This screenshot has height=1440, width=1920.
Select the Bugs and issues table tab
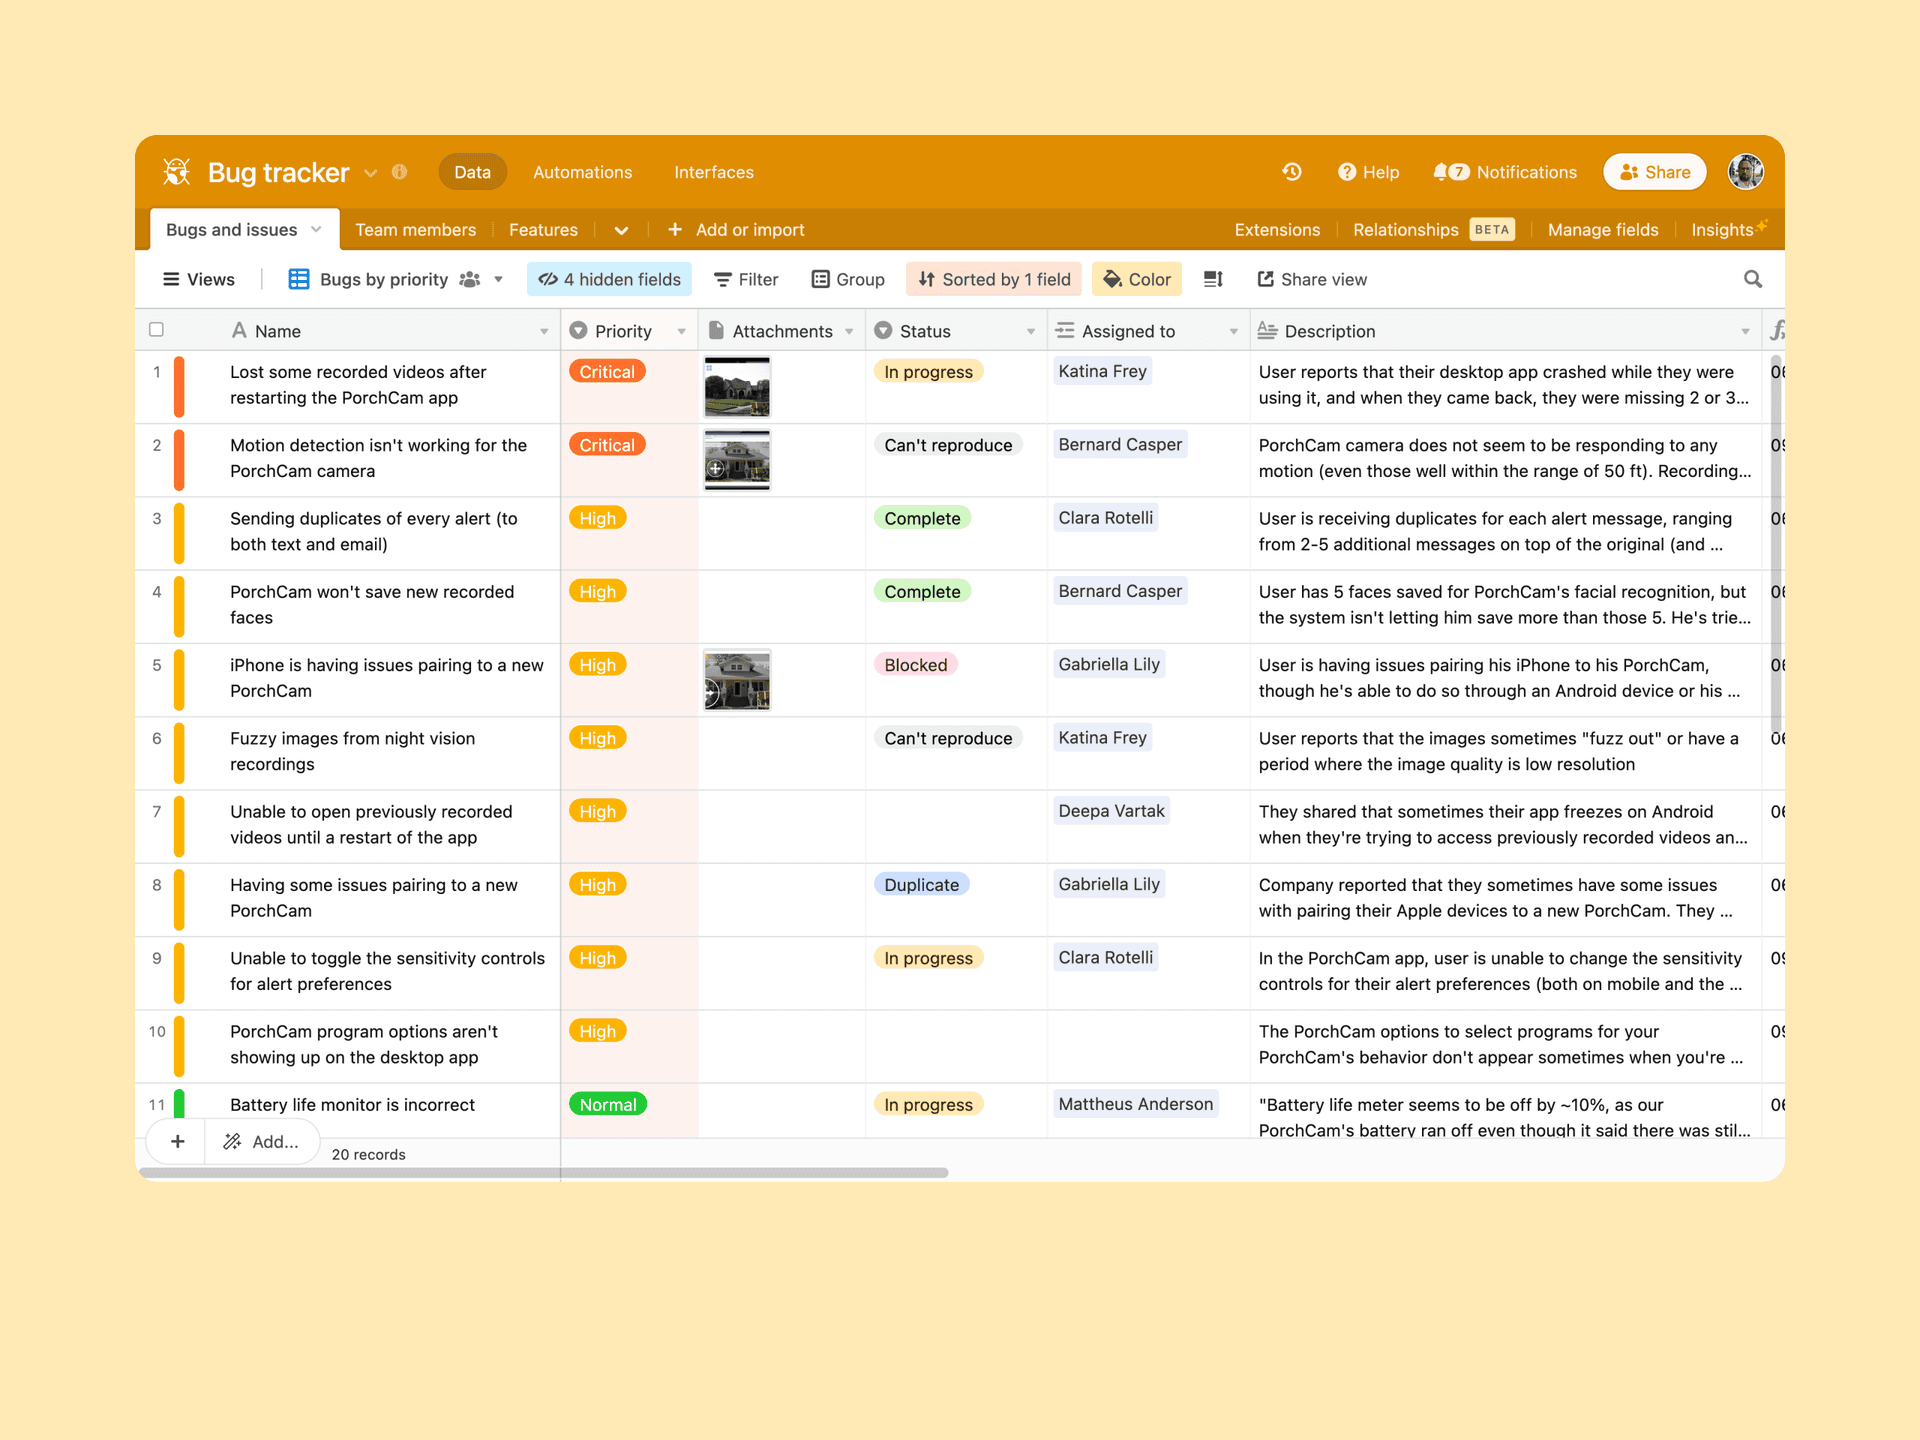[x=244, y=229]
